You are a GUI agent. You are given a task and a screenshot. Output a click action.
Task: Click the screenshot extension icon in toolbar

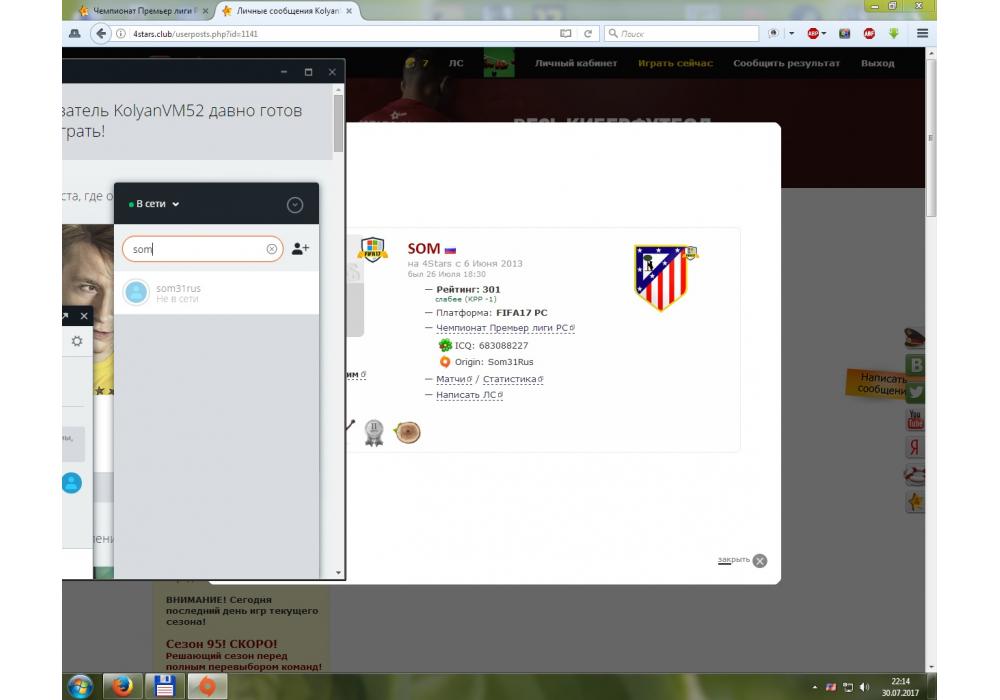point(844,34)
